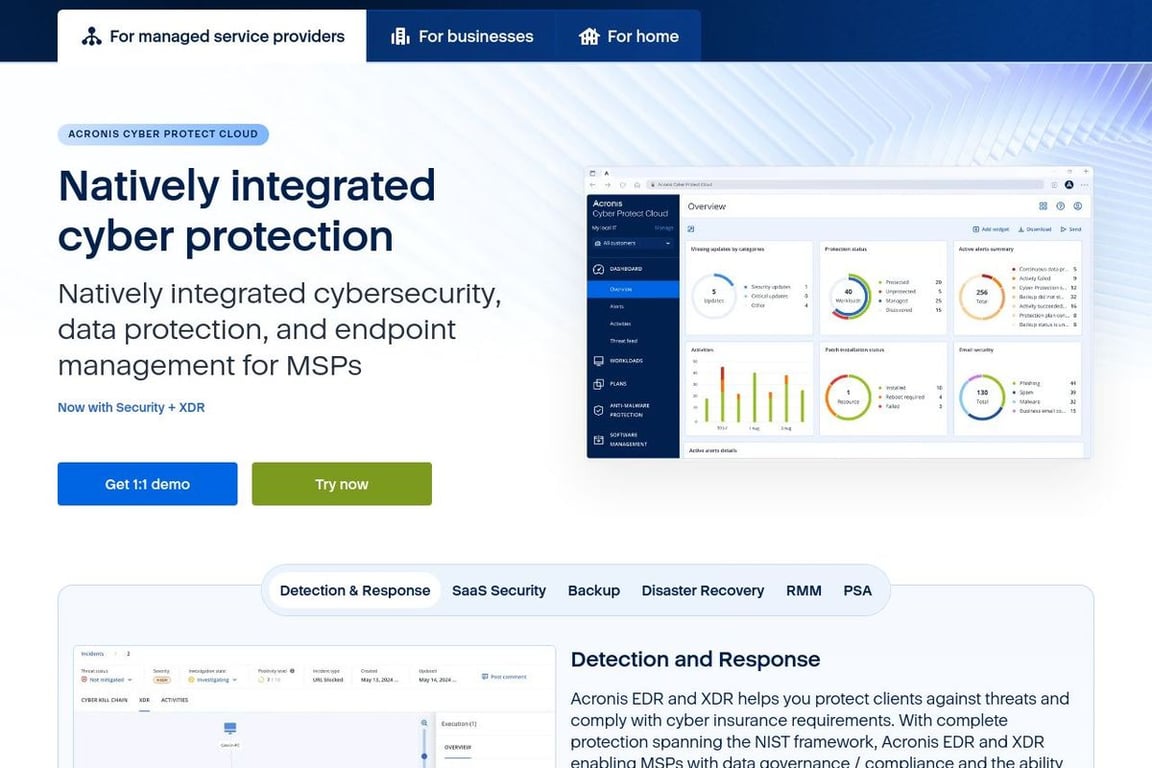
Task: Click the zoom magnifier icon in graph
Action: pyautogui.click(x=424, y=723)
